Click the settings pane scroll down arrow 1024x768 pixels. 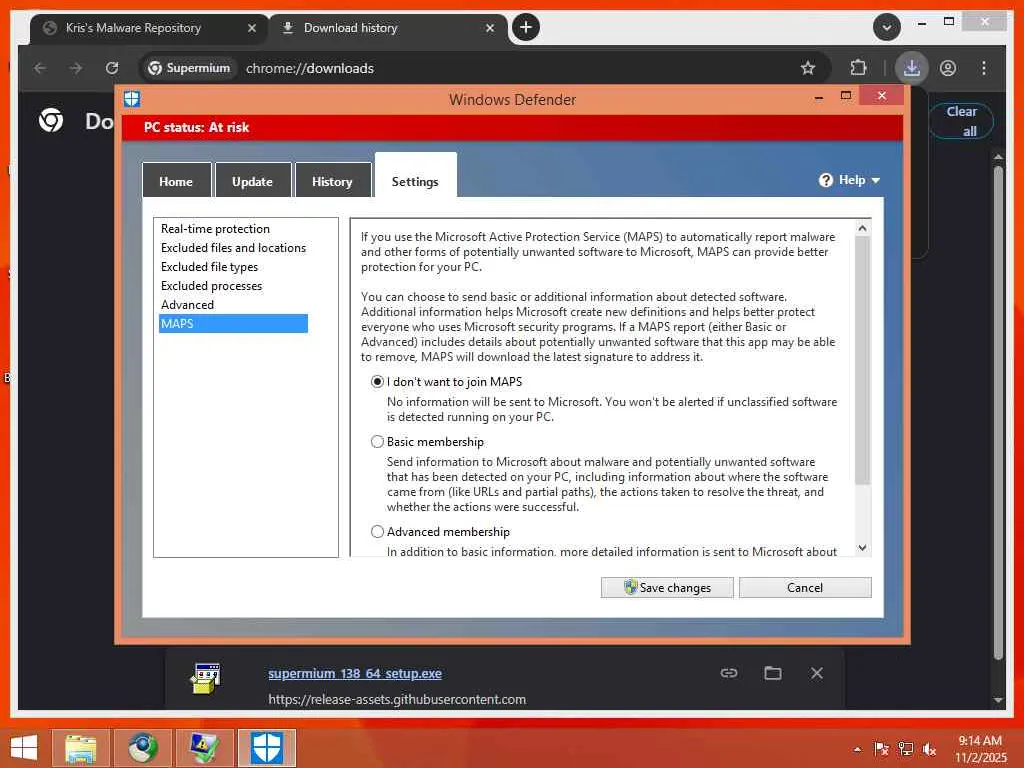coord(862,548)
